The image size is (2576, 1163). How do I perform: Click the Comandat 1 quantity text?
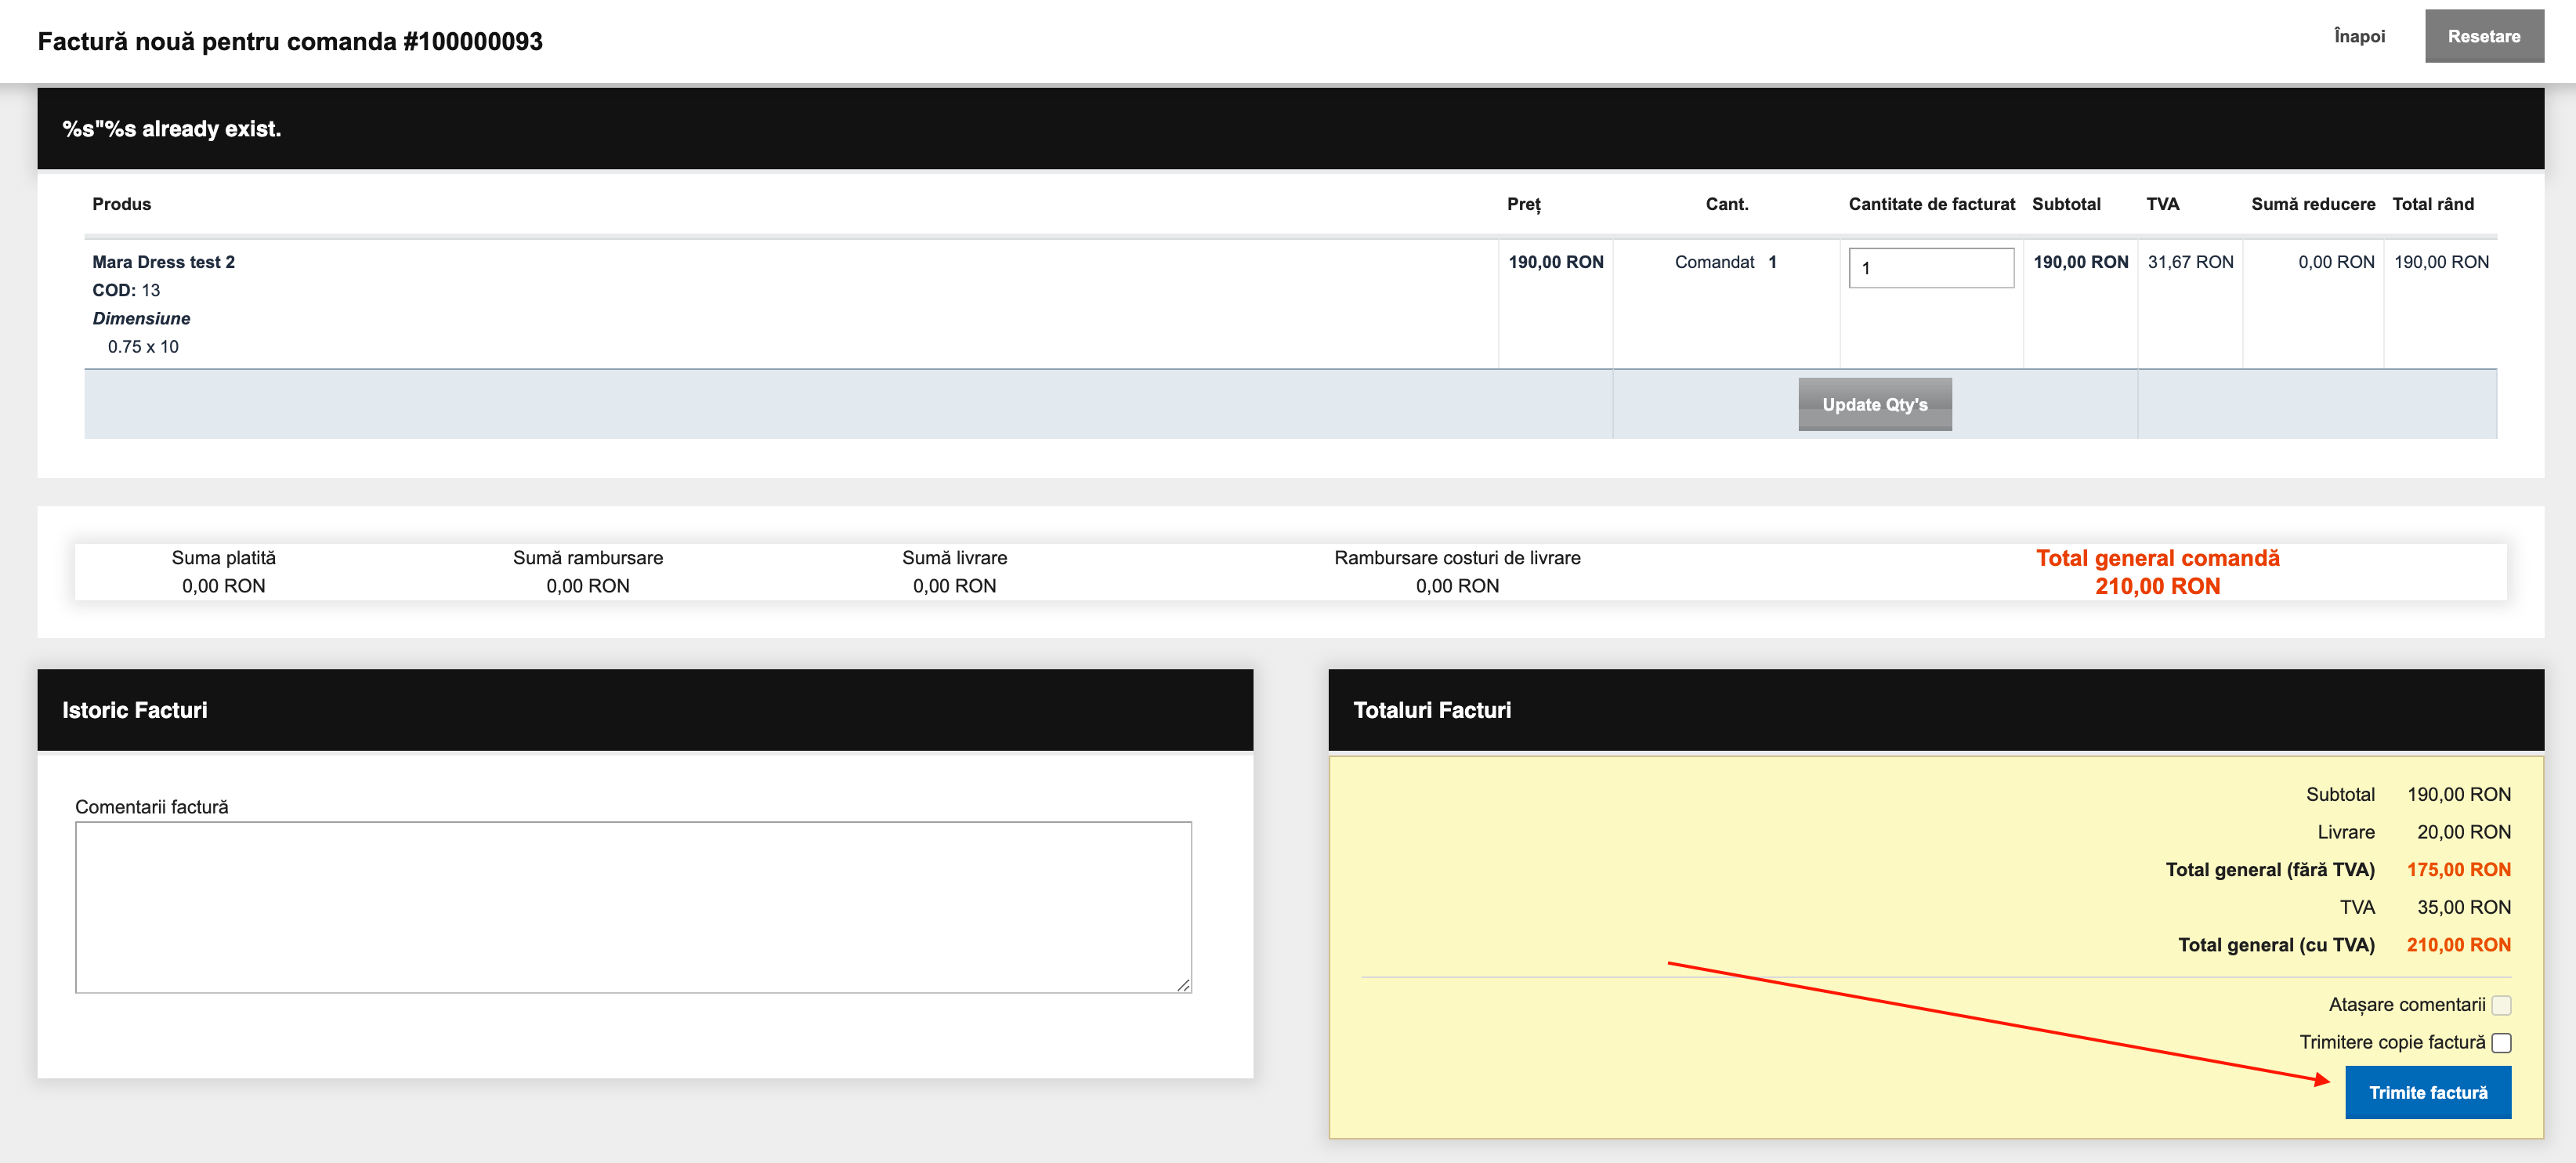[1725, 262]
